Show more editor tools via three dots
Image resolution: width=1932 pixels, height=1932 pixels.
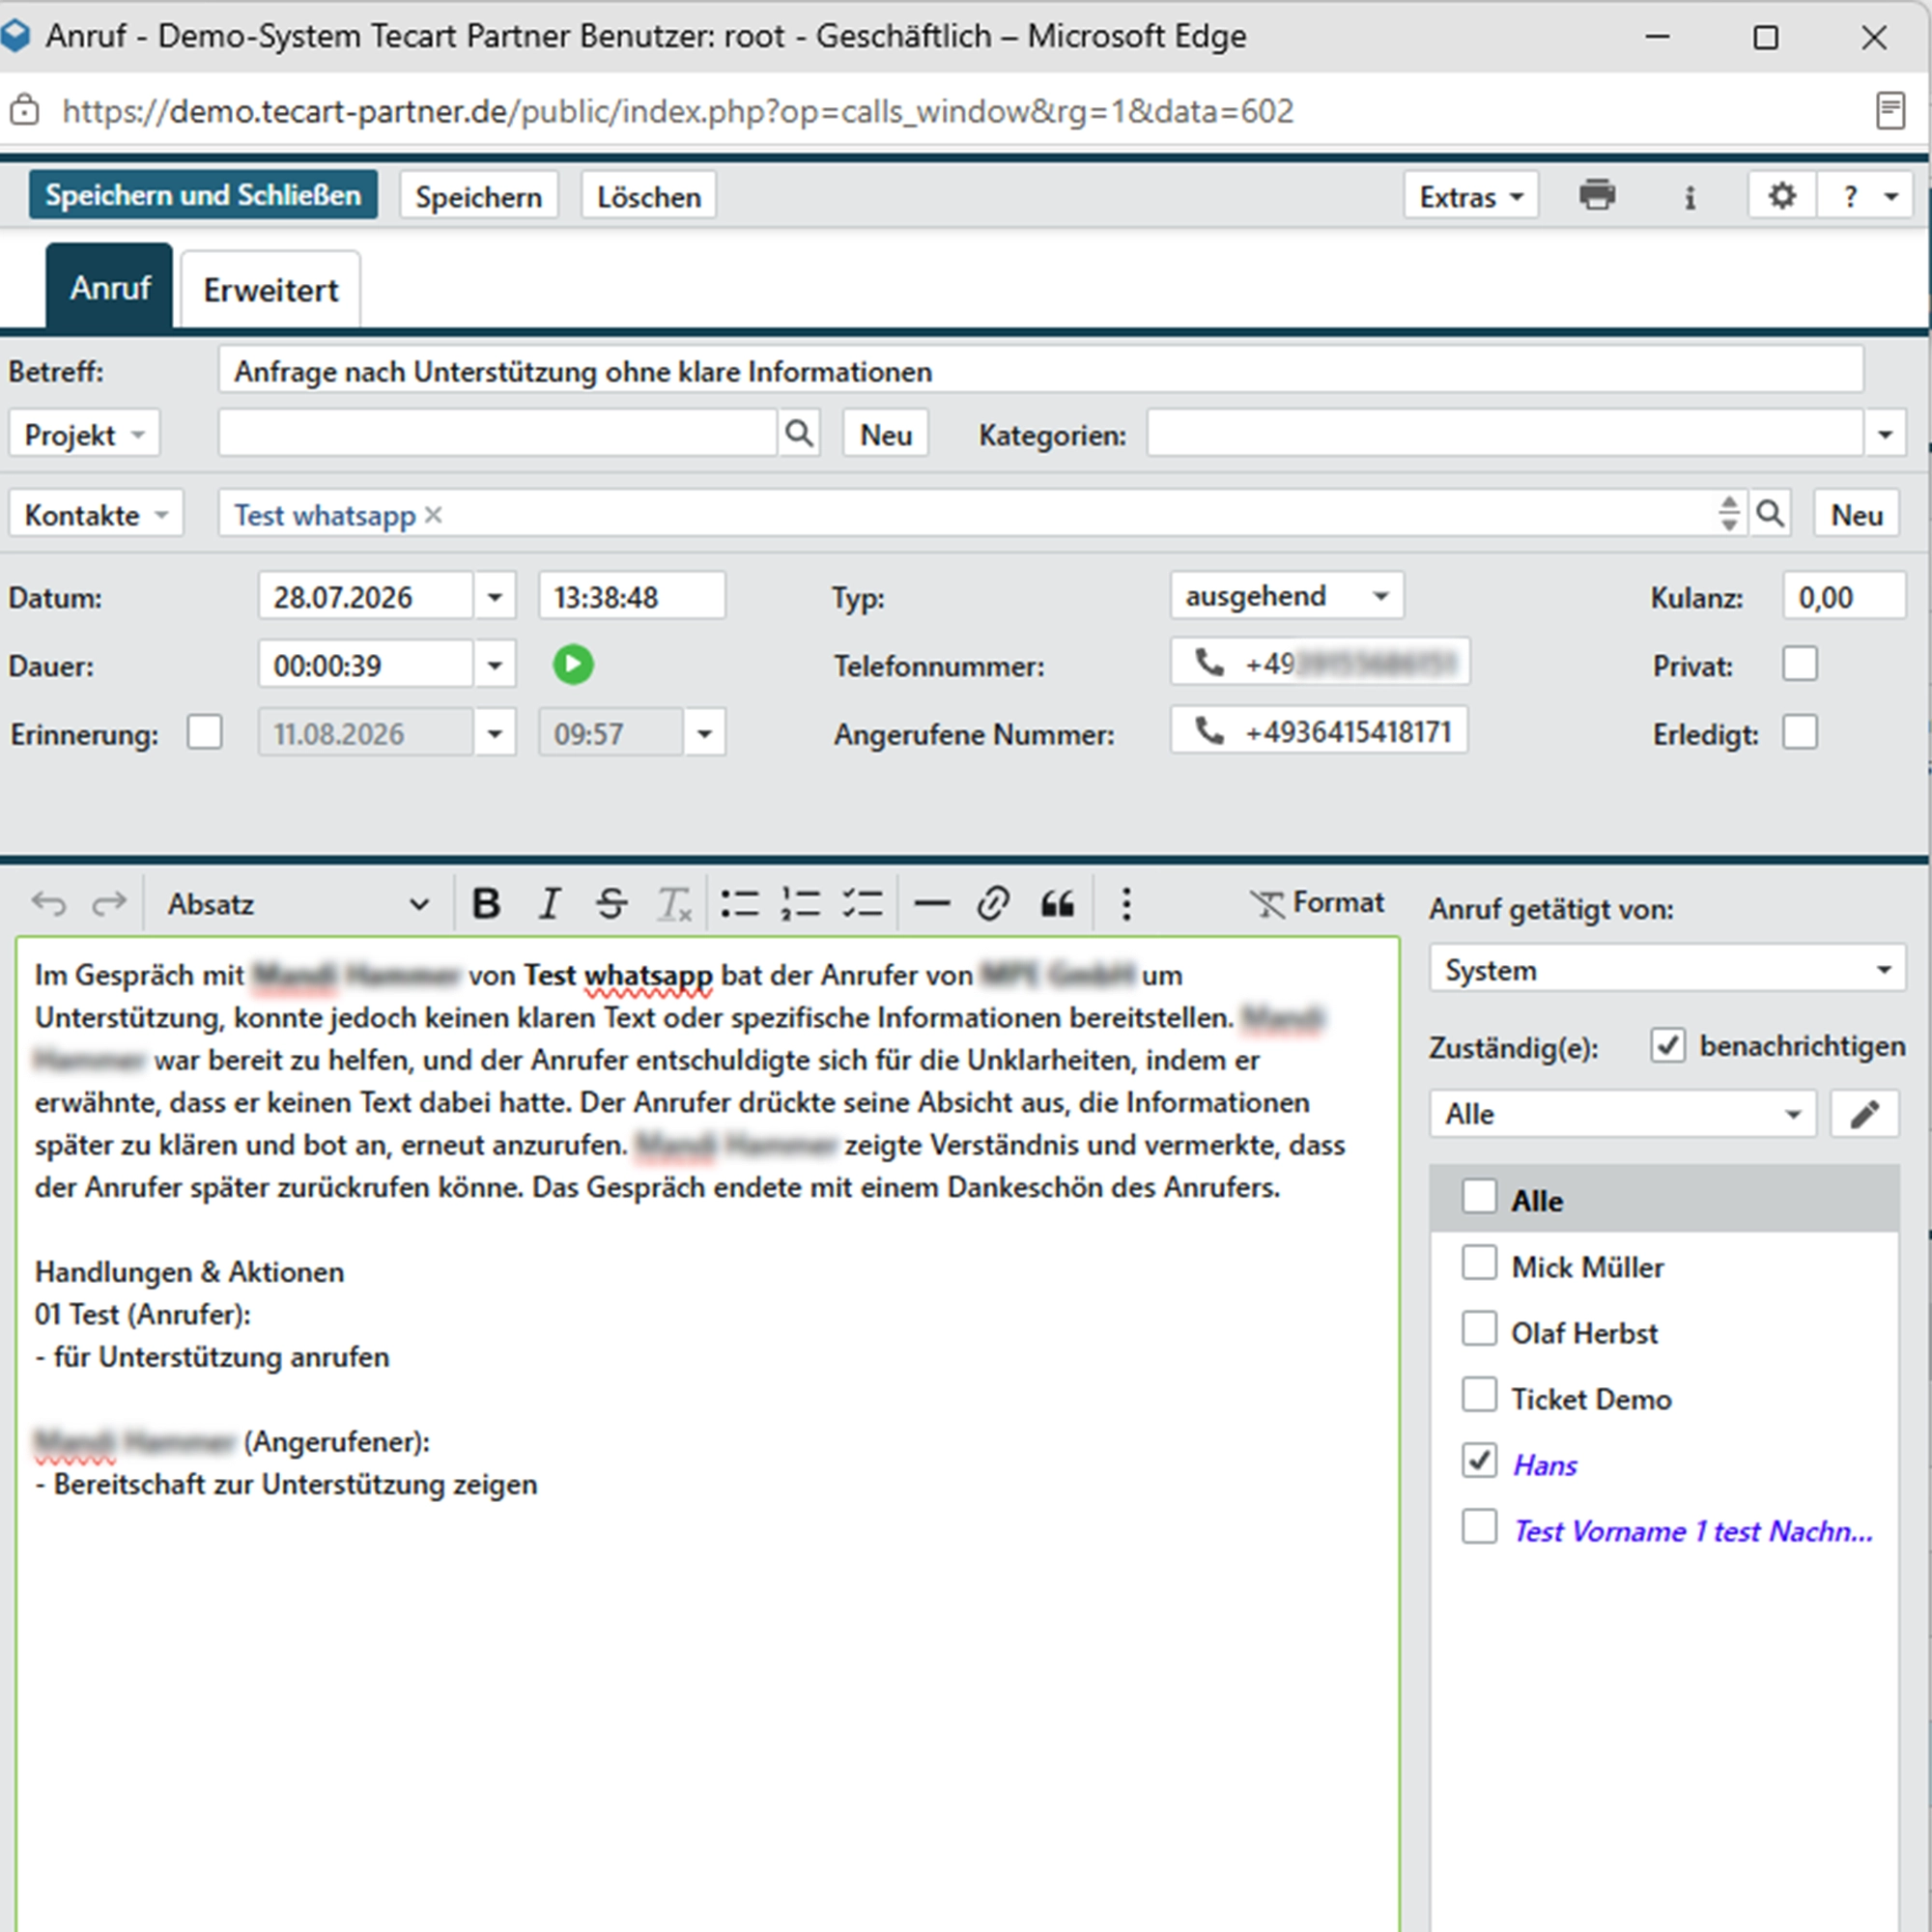coord(1126,904)
